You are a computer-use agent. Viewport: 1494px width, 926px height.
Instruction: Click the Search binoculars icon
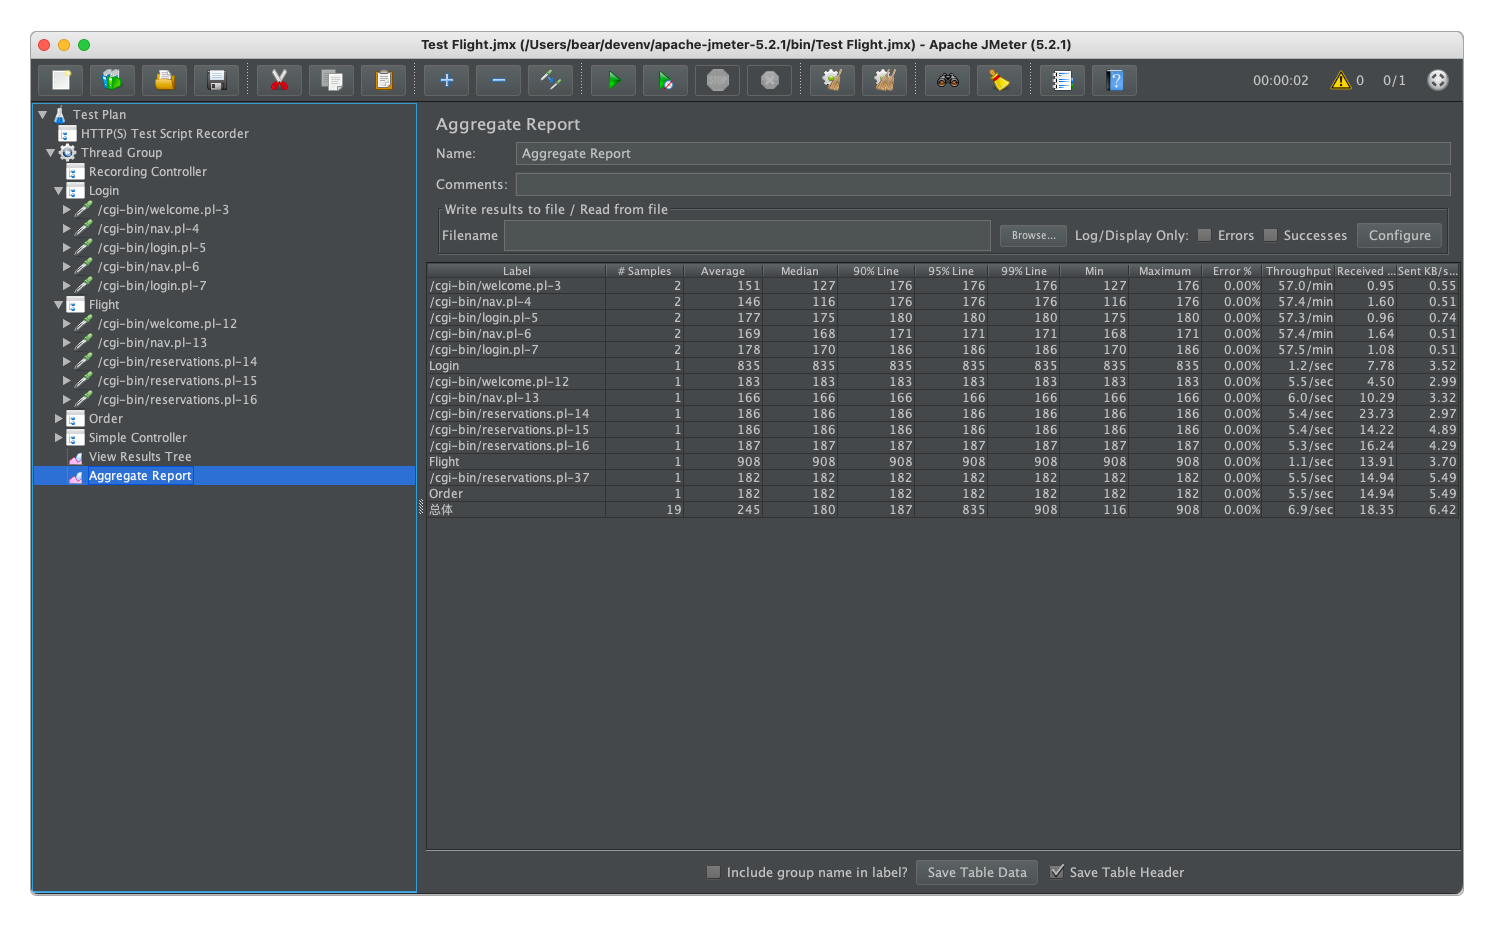tap(947, 80)
